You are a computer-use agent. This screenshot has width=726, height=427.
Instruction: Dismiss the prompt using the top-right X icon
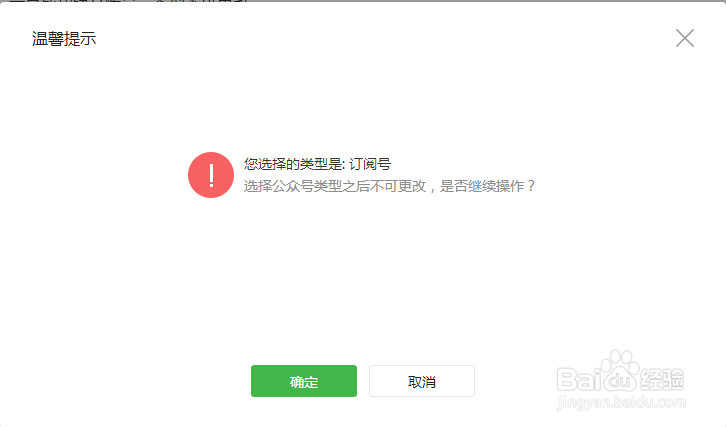pos(684,38)
